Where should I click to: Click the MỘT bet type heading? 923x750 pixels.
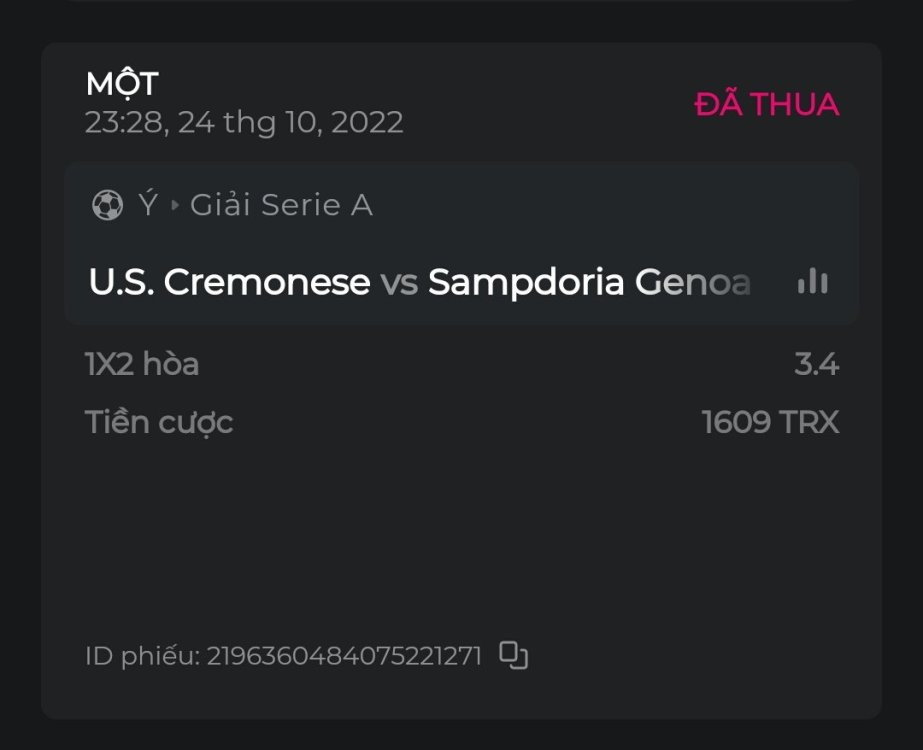(122, 84)
